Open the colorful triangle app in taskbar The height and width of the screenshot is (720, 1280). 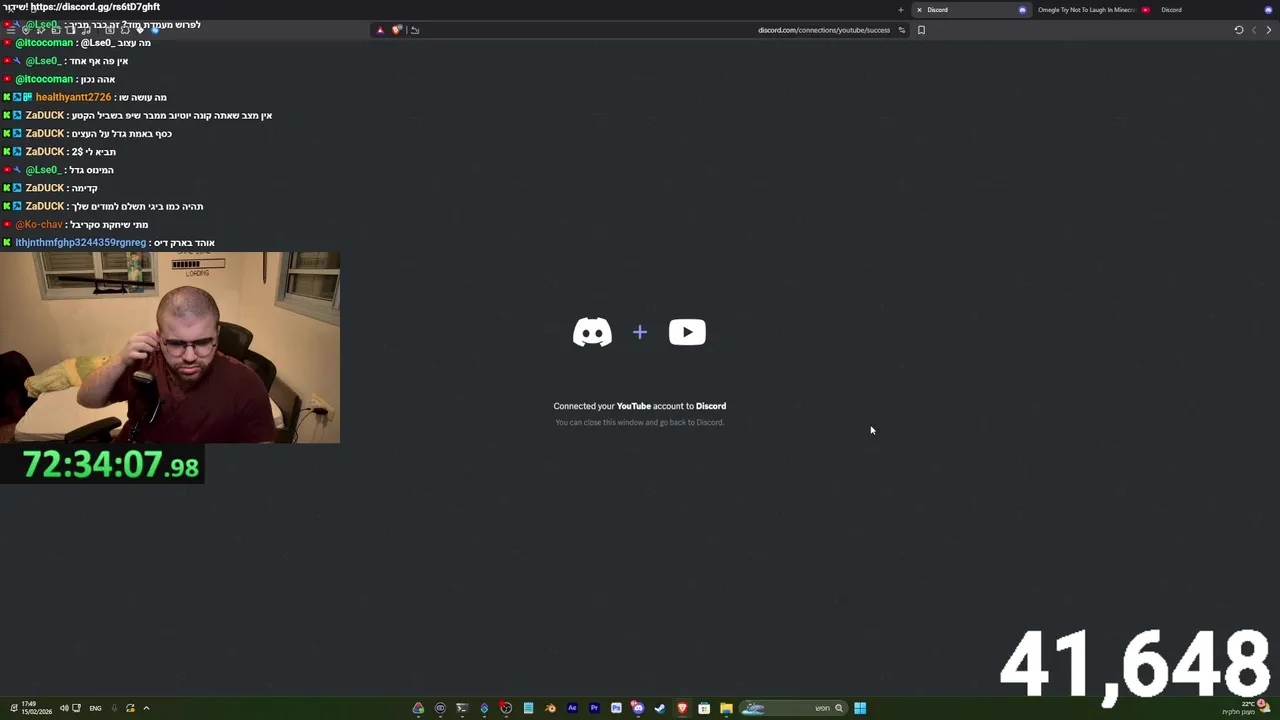[x=418, y=708]
